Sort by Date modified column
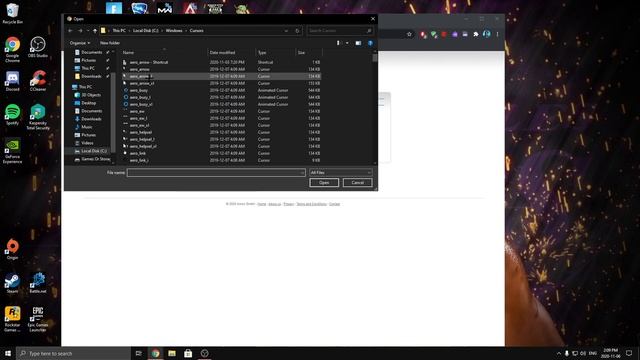 pos(231,53)
